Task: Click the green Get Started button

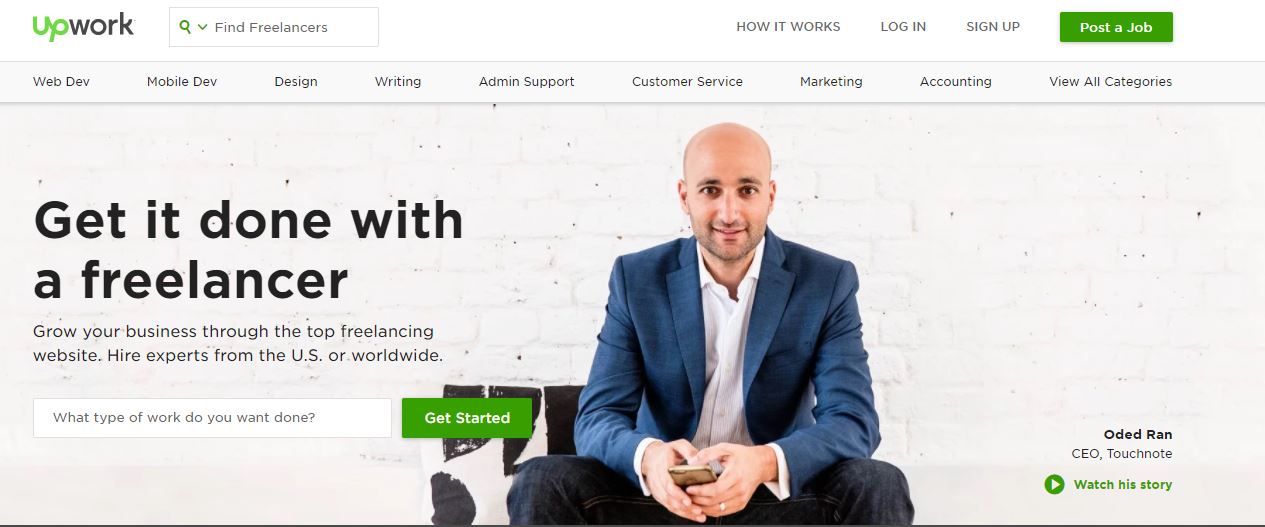Action: (x=467, y=418)
